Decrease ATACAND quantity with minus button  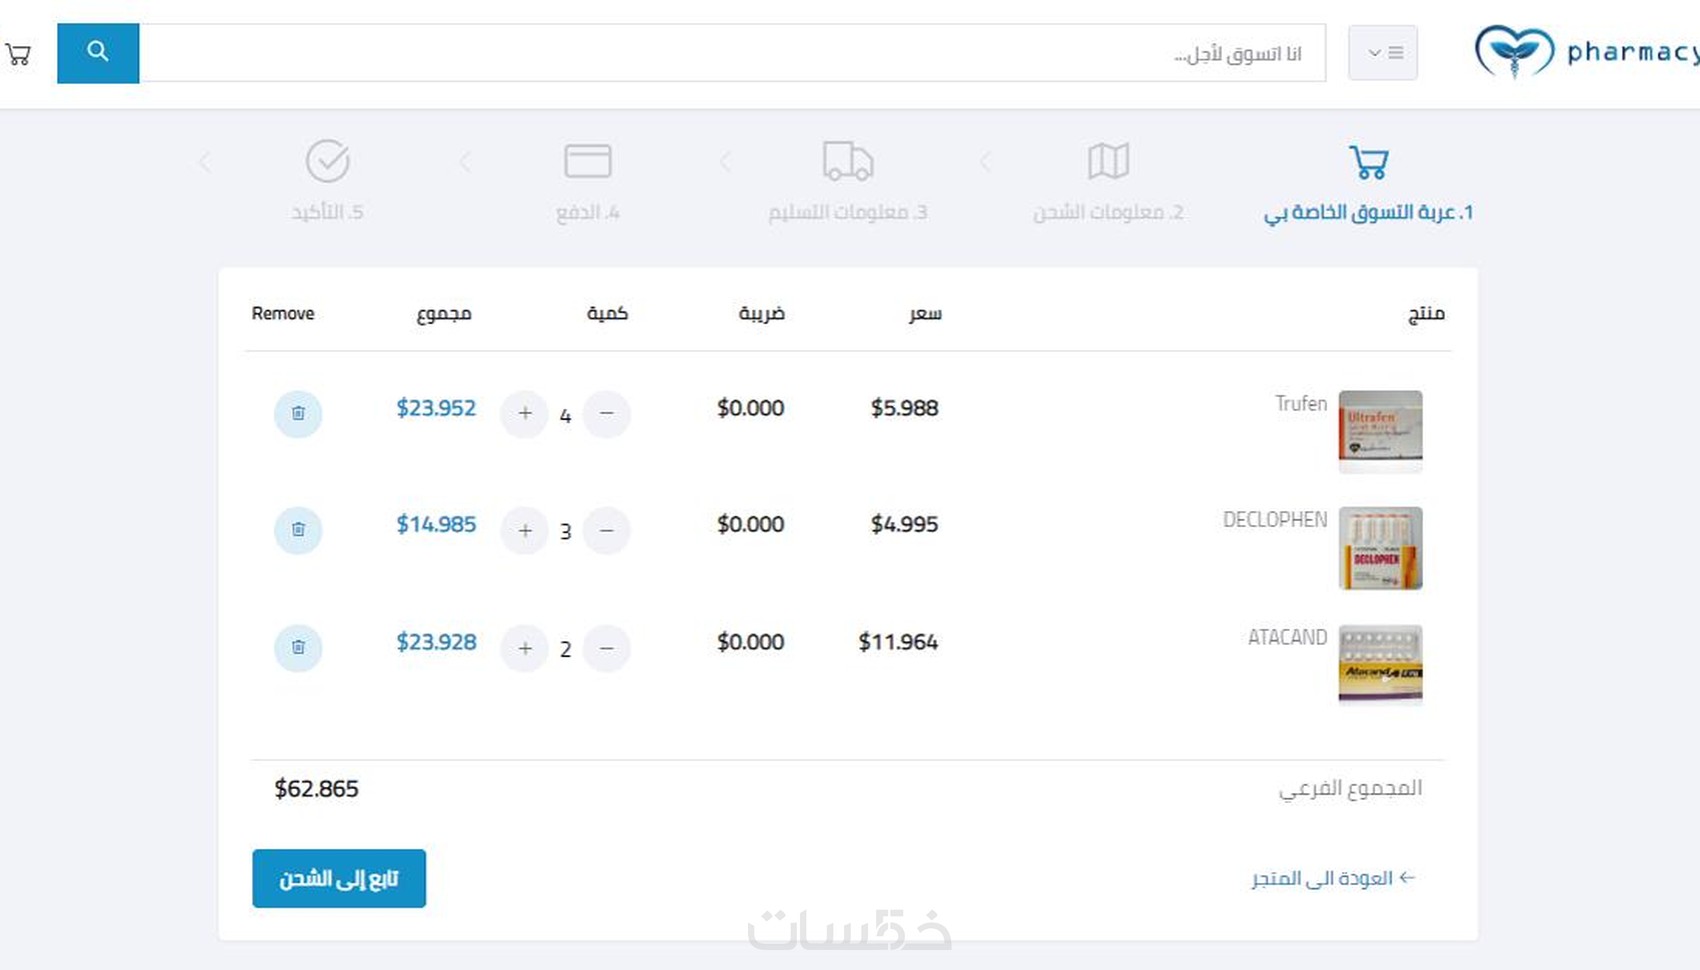pyautogui.click(x=606, y=648)
